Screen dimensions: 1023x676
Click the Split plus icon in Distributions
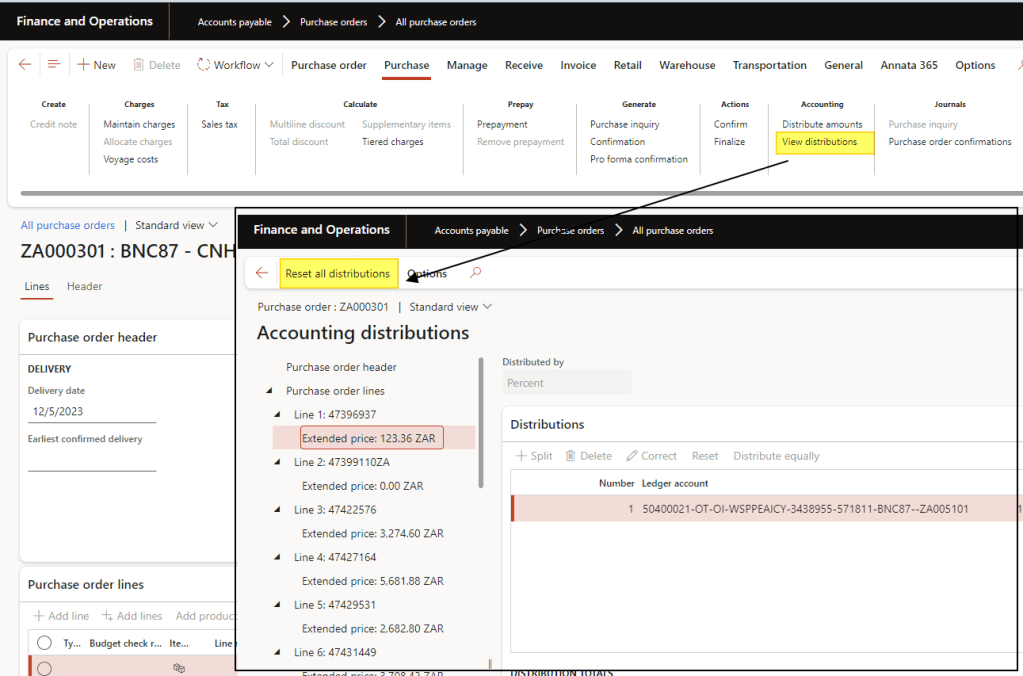pos(521,456)
